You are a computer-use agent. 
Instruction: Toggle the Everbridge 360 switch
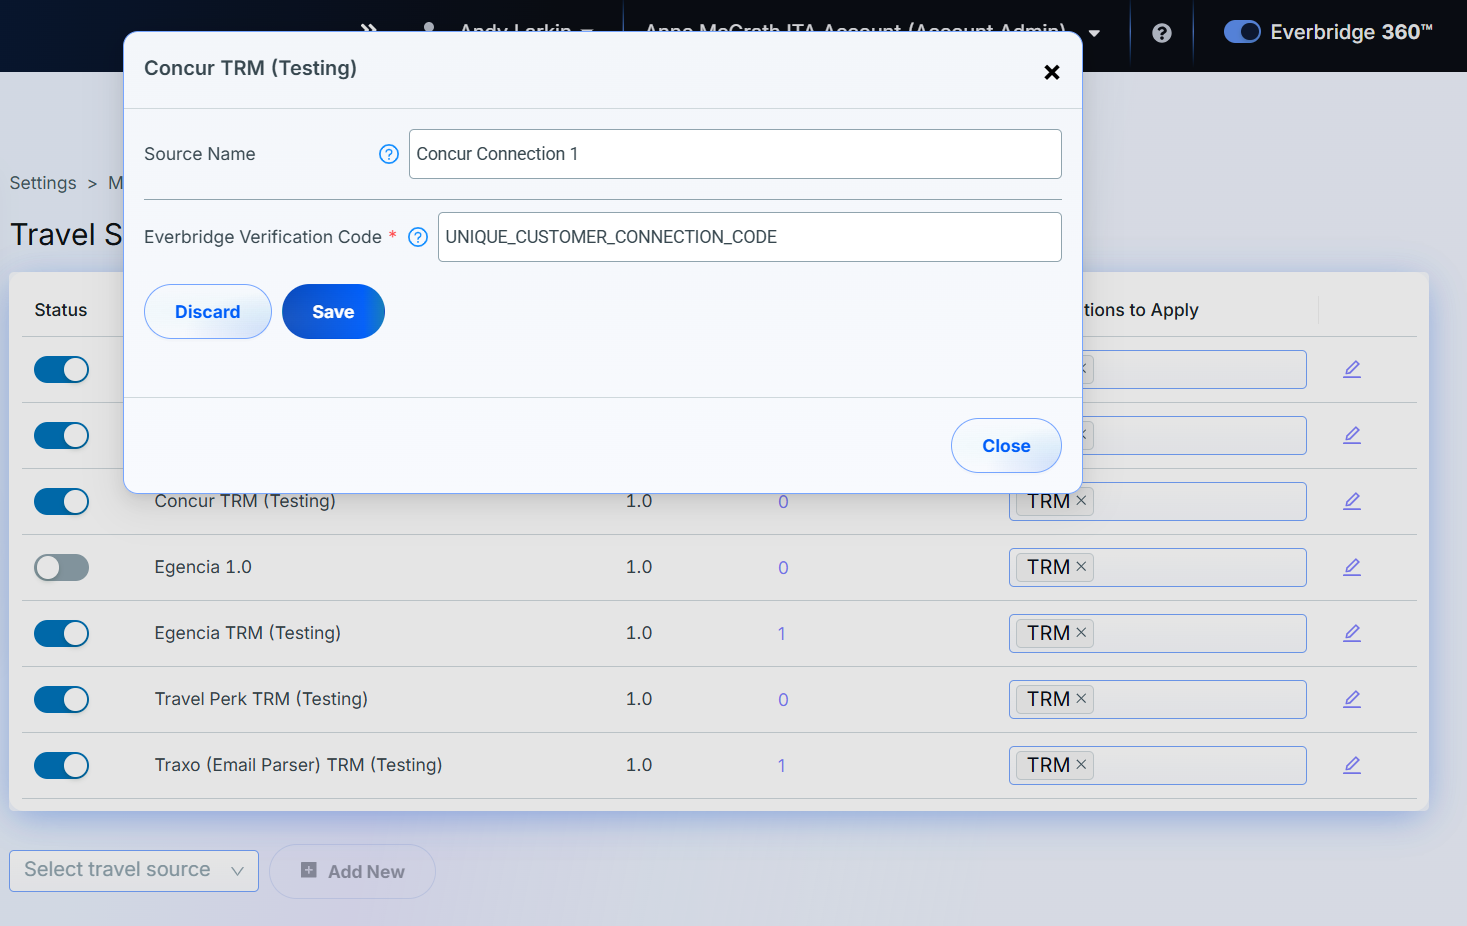pyautogui.click(x=1242, y=32)
